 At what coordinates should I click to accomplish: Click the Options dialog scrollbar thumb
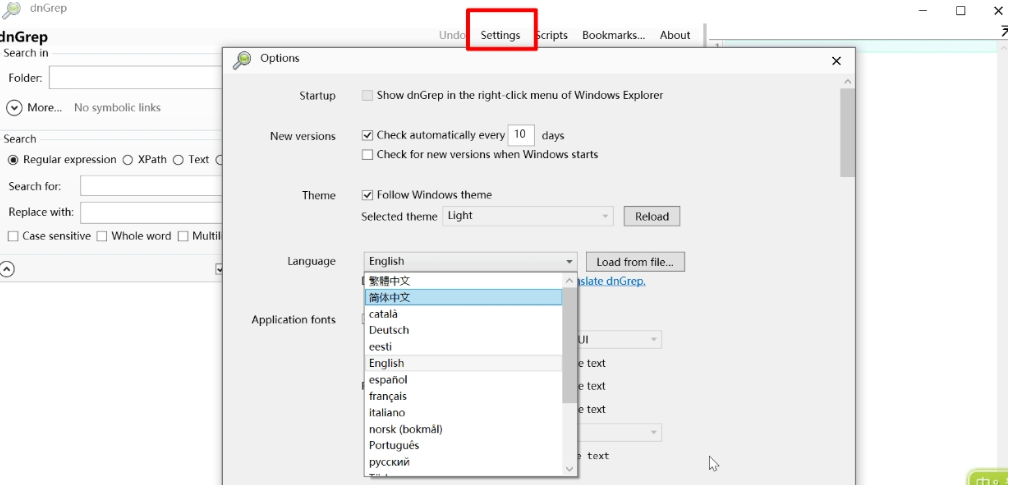tap(847, 133)
